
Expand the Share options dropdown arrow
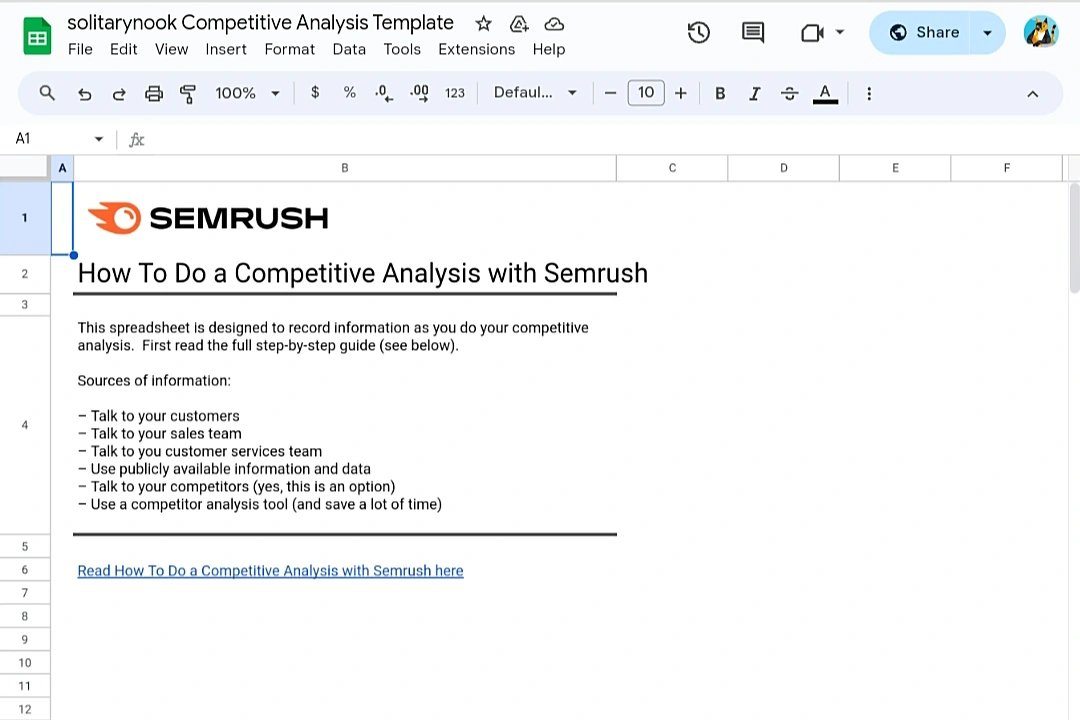pyautogui.click(x=987, y=32)
